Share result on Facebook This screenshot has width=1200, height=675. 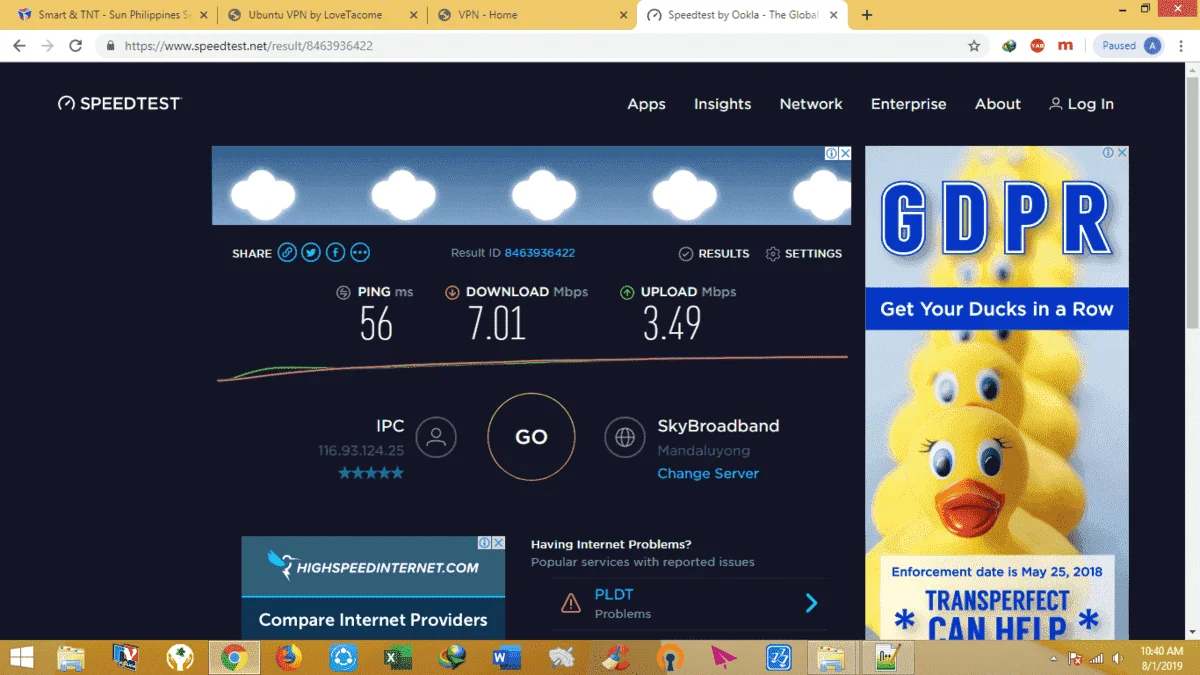(336, 253)
